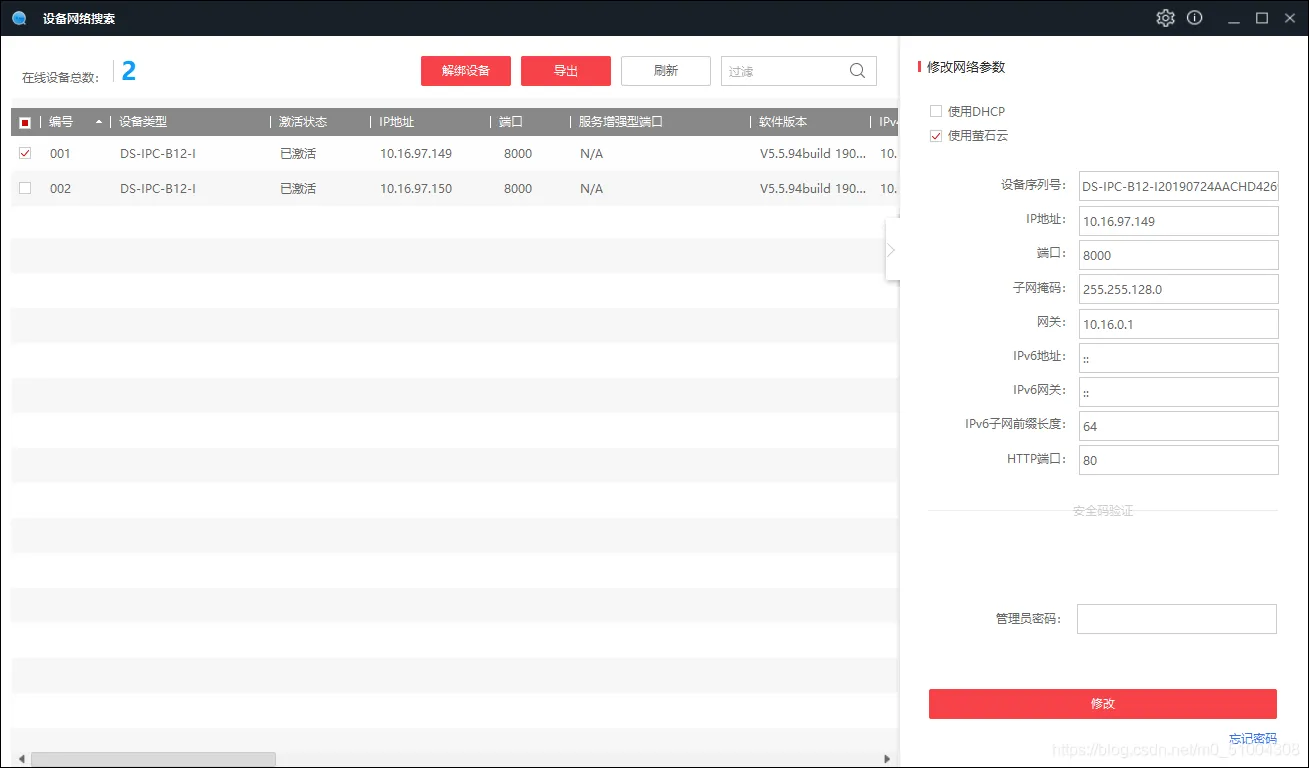Click DS-IPC-B12-I in row 001
Screen dimensions: 1309x768
click(158, 154)
